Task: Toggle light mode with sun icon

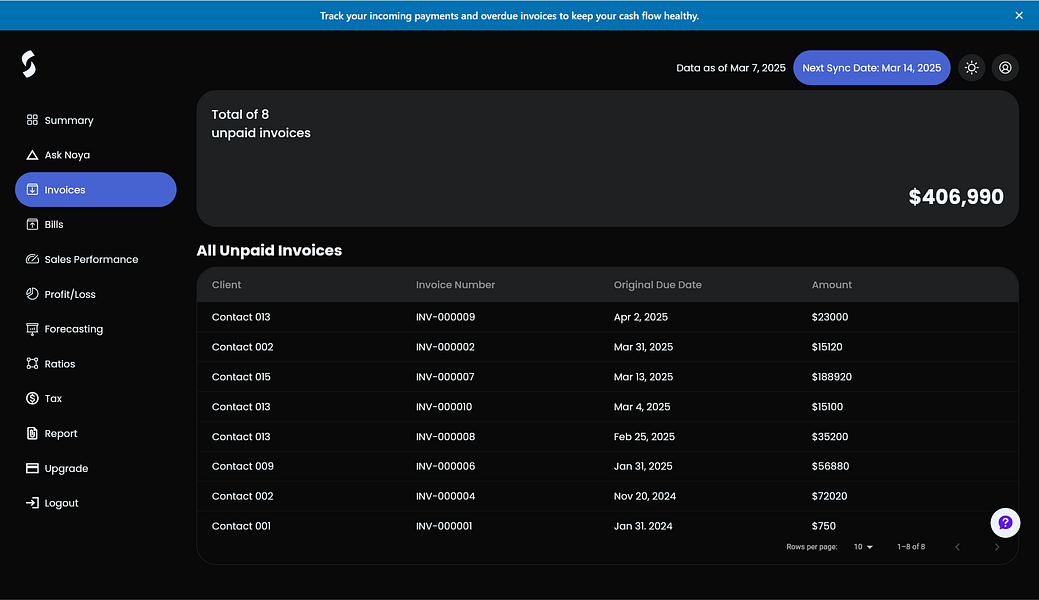Action: coord(971,68)
